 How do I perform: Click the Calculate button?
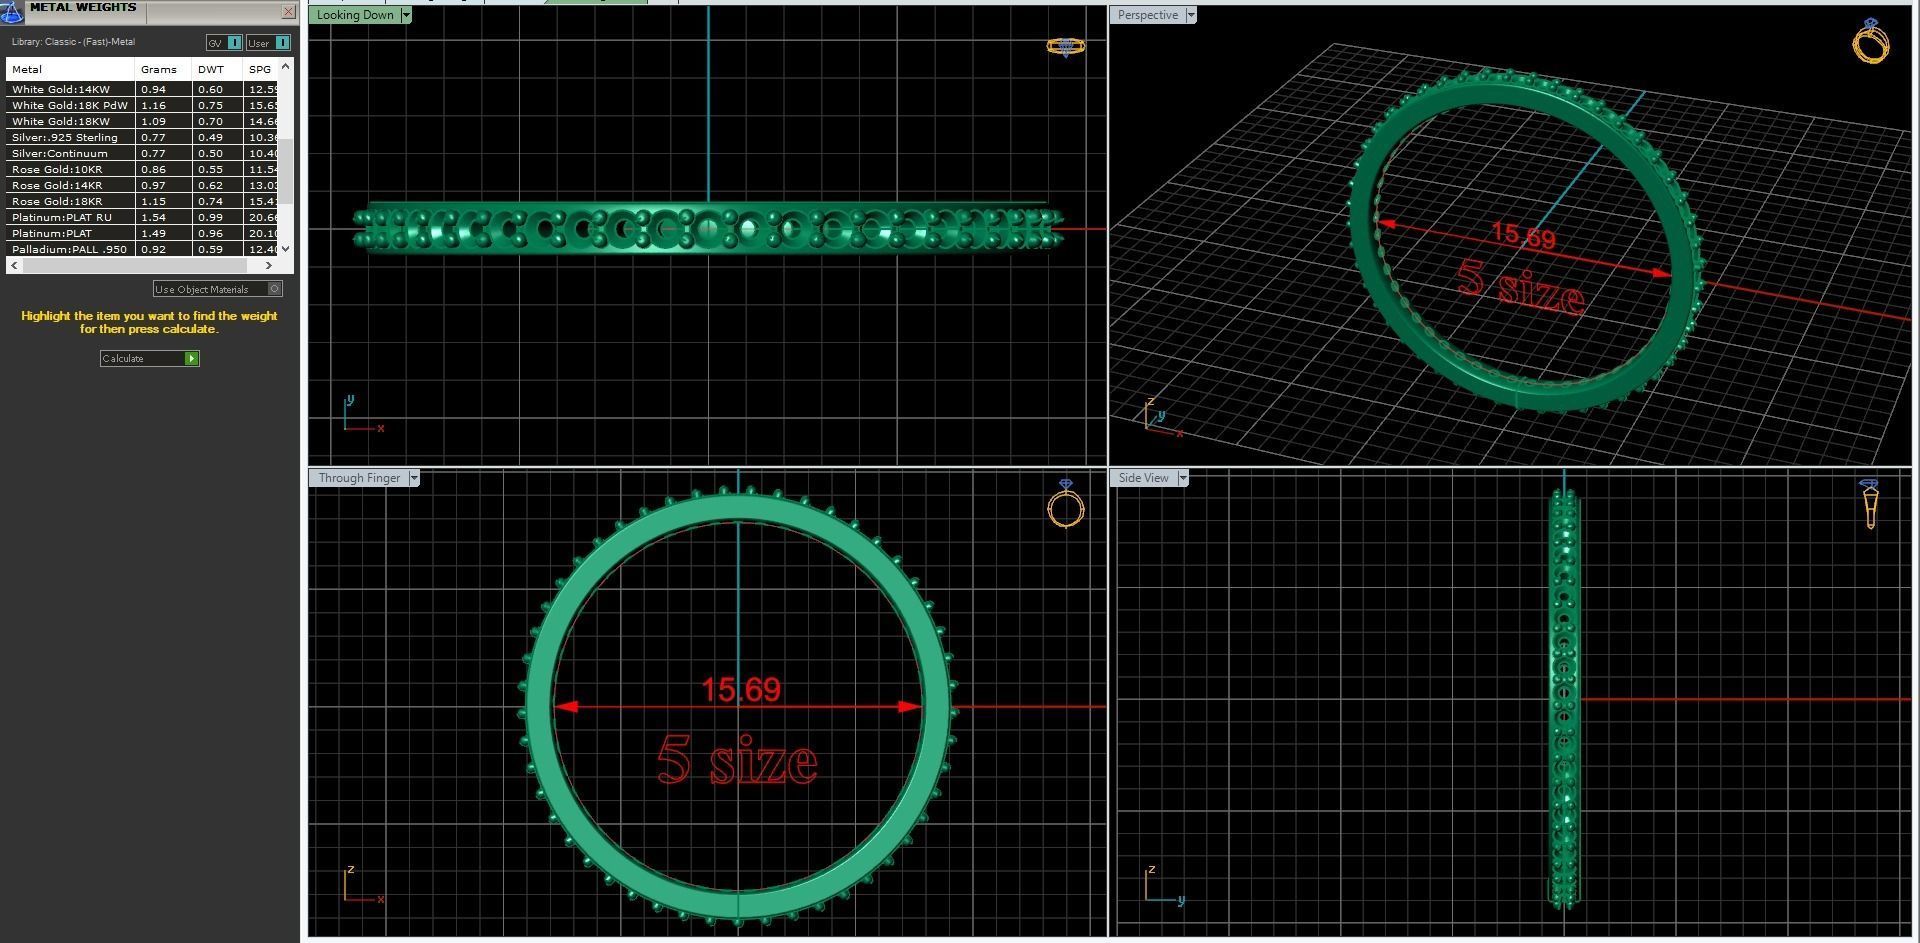150,358
